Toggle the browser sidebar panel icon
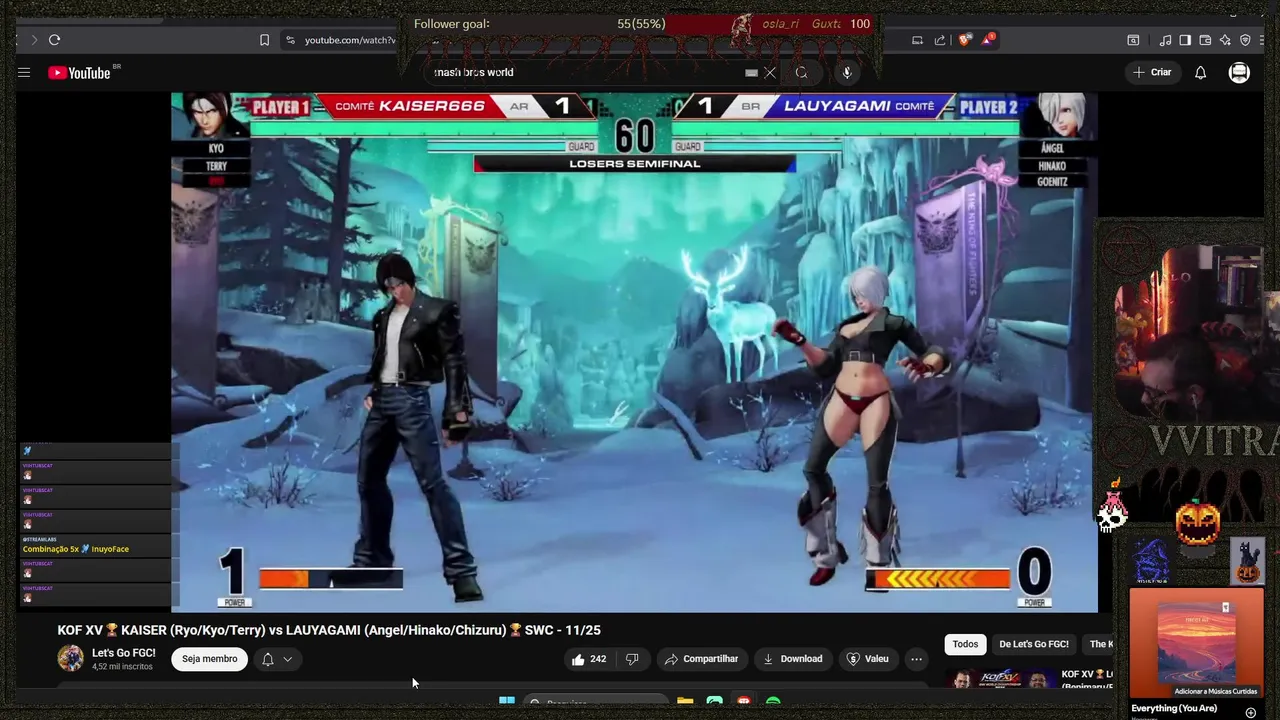 tap(1185, 40)
